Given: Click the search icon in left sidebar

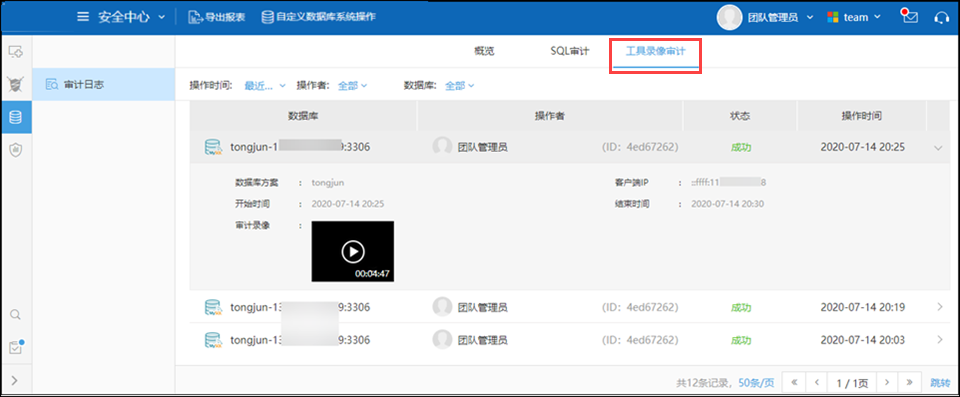Looking at the screenshot, I should click(x=16, y=315).
